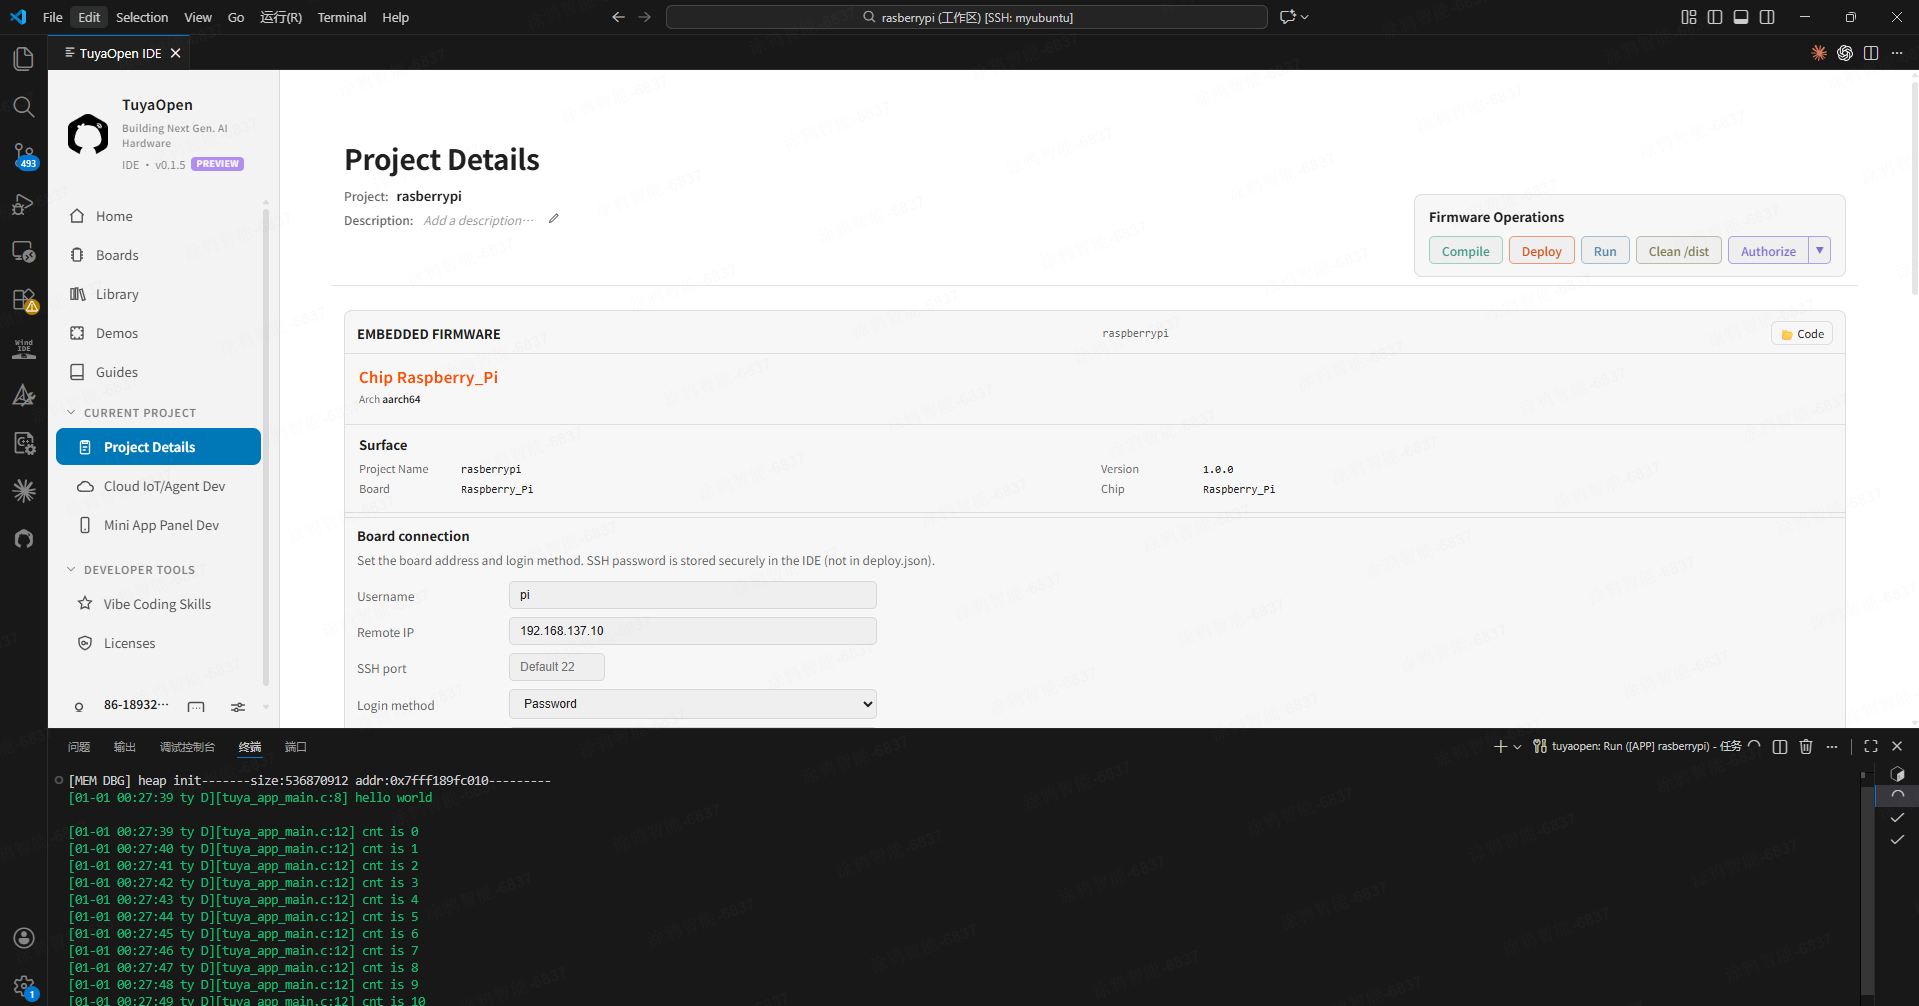This screenshot has width=1919, height=1006.
Task: Open the Wind IDE activity bar icon
Action: click(x=24, y=348)
